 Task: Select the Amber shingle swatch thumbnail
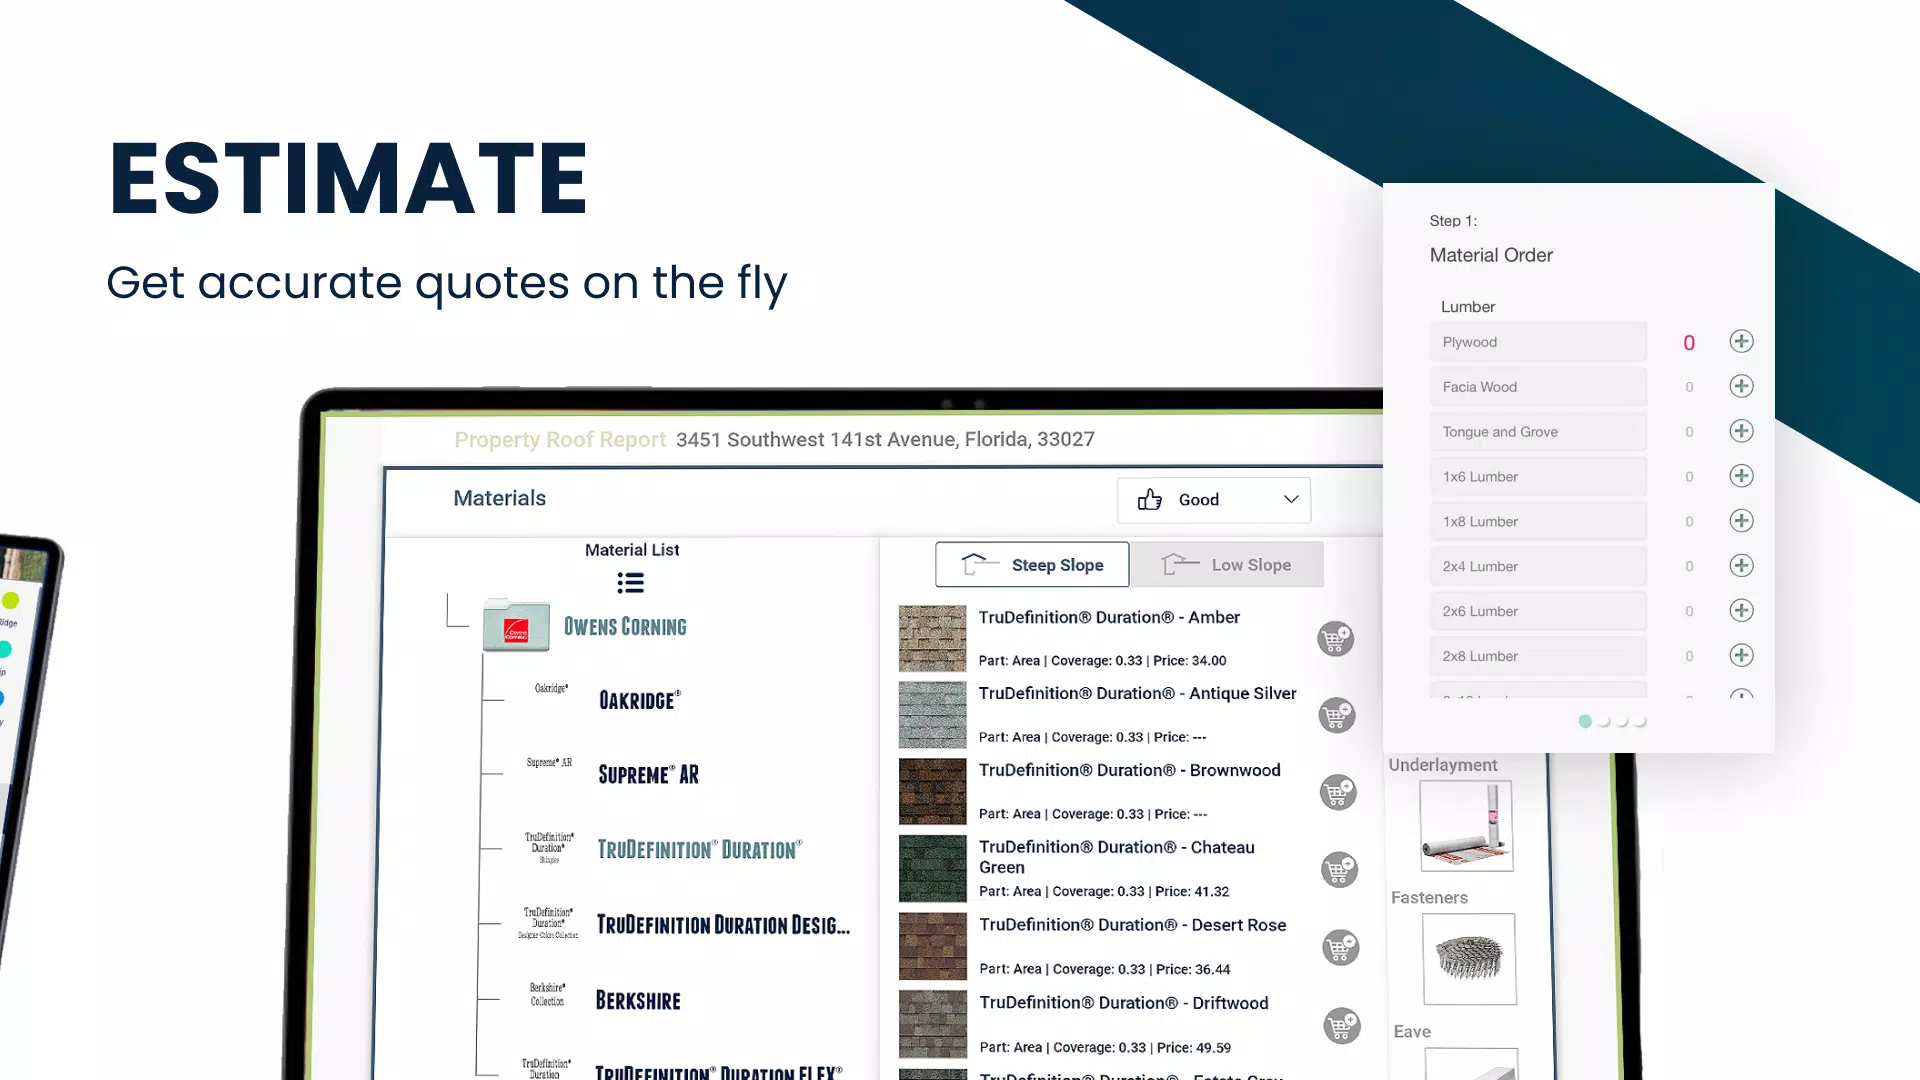[x=932, y=638]
